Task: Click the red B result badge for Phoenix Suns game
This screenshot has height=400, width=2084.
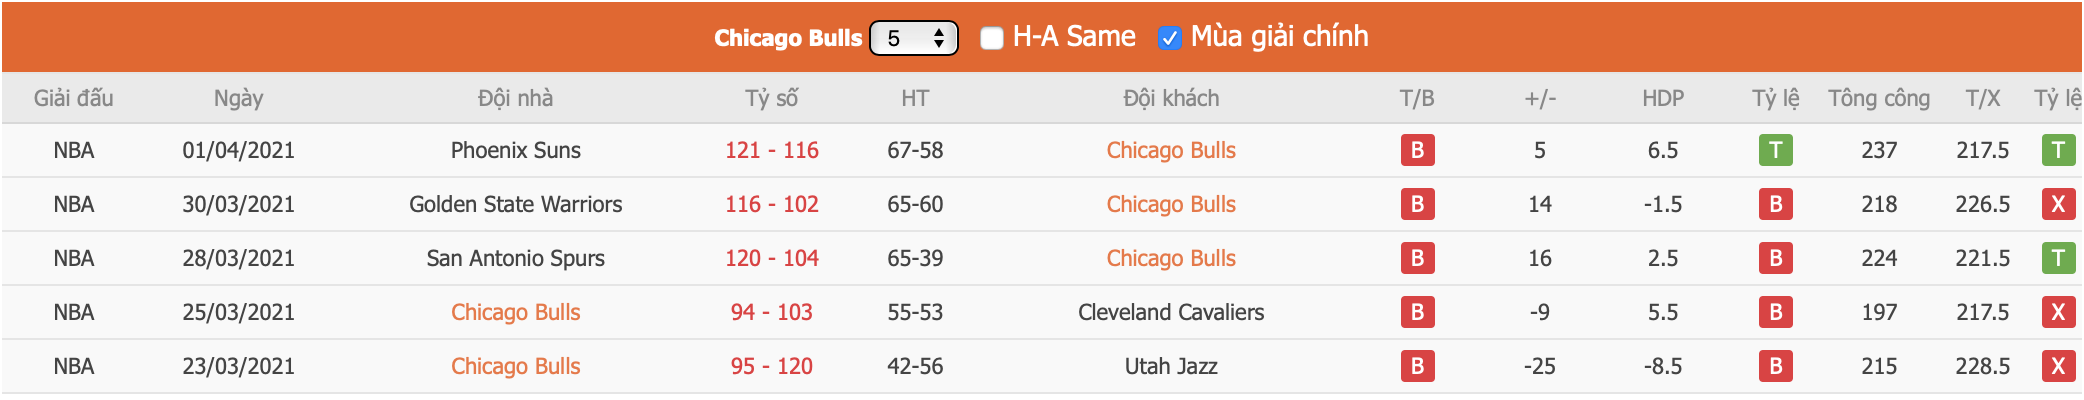Action: point(1417,150)
